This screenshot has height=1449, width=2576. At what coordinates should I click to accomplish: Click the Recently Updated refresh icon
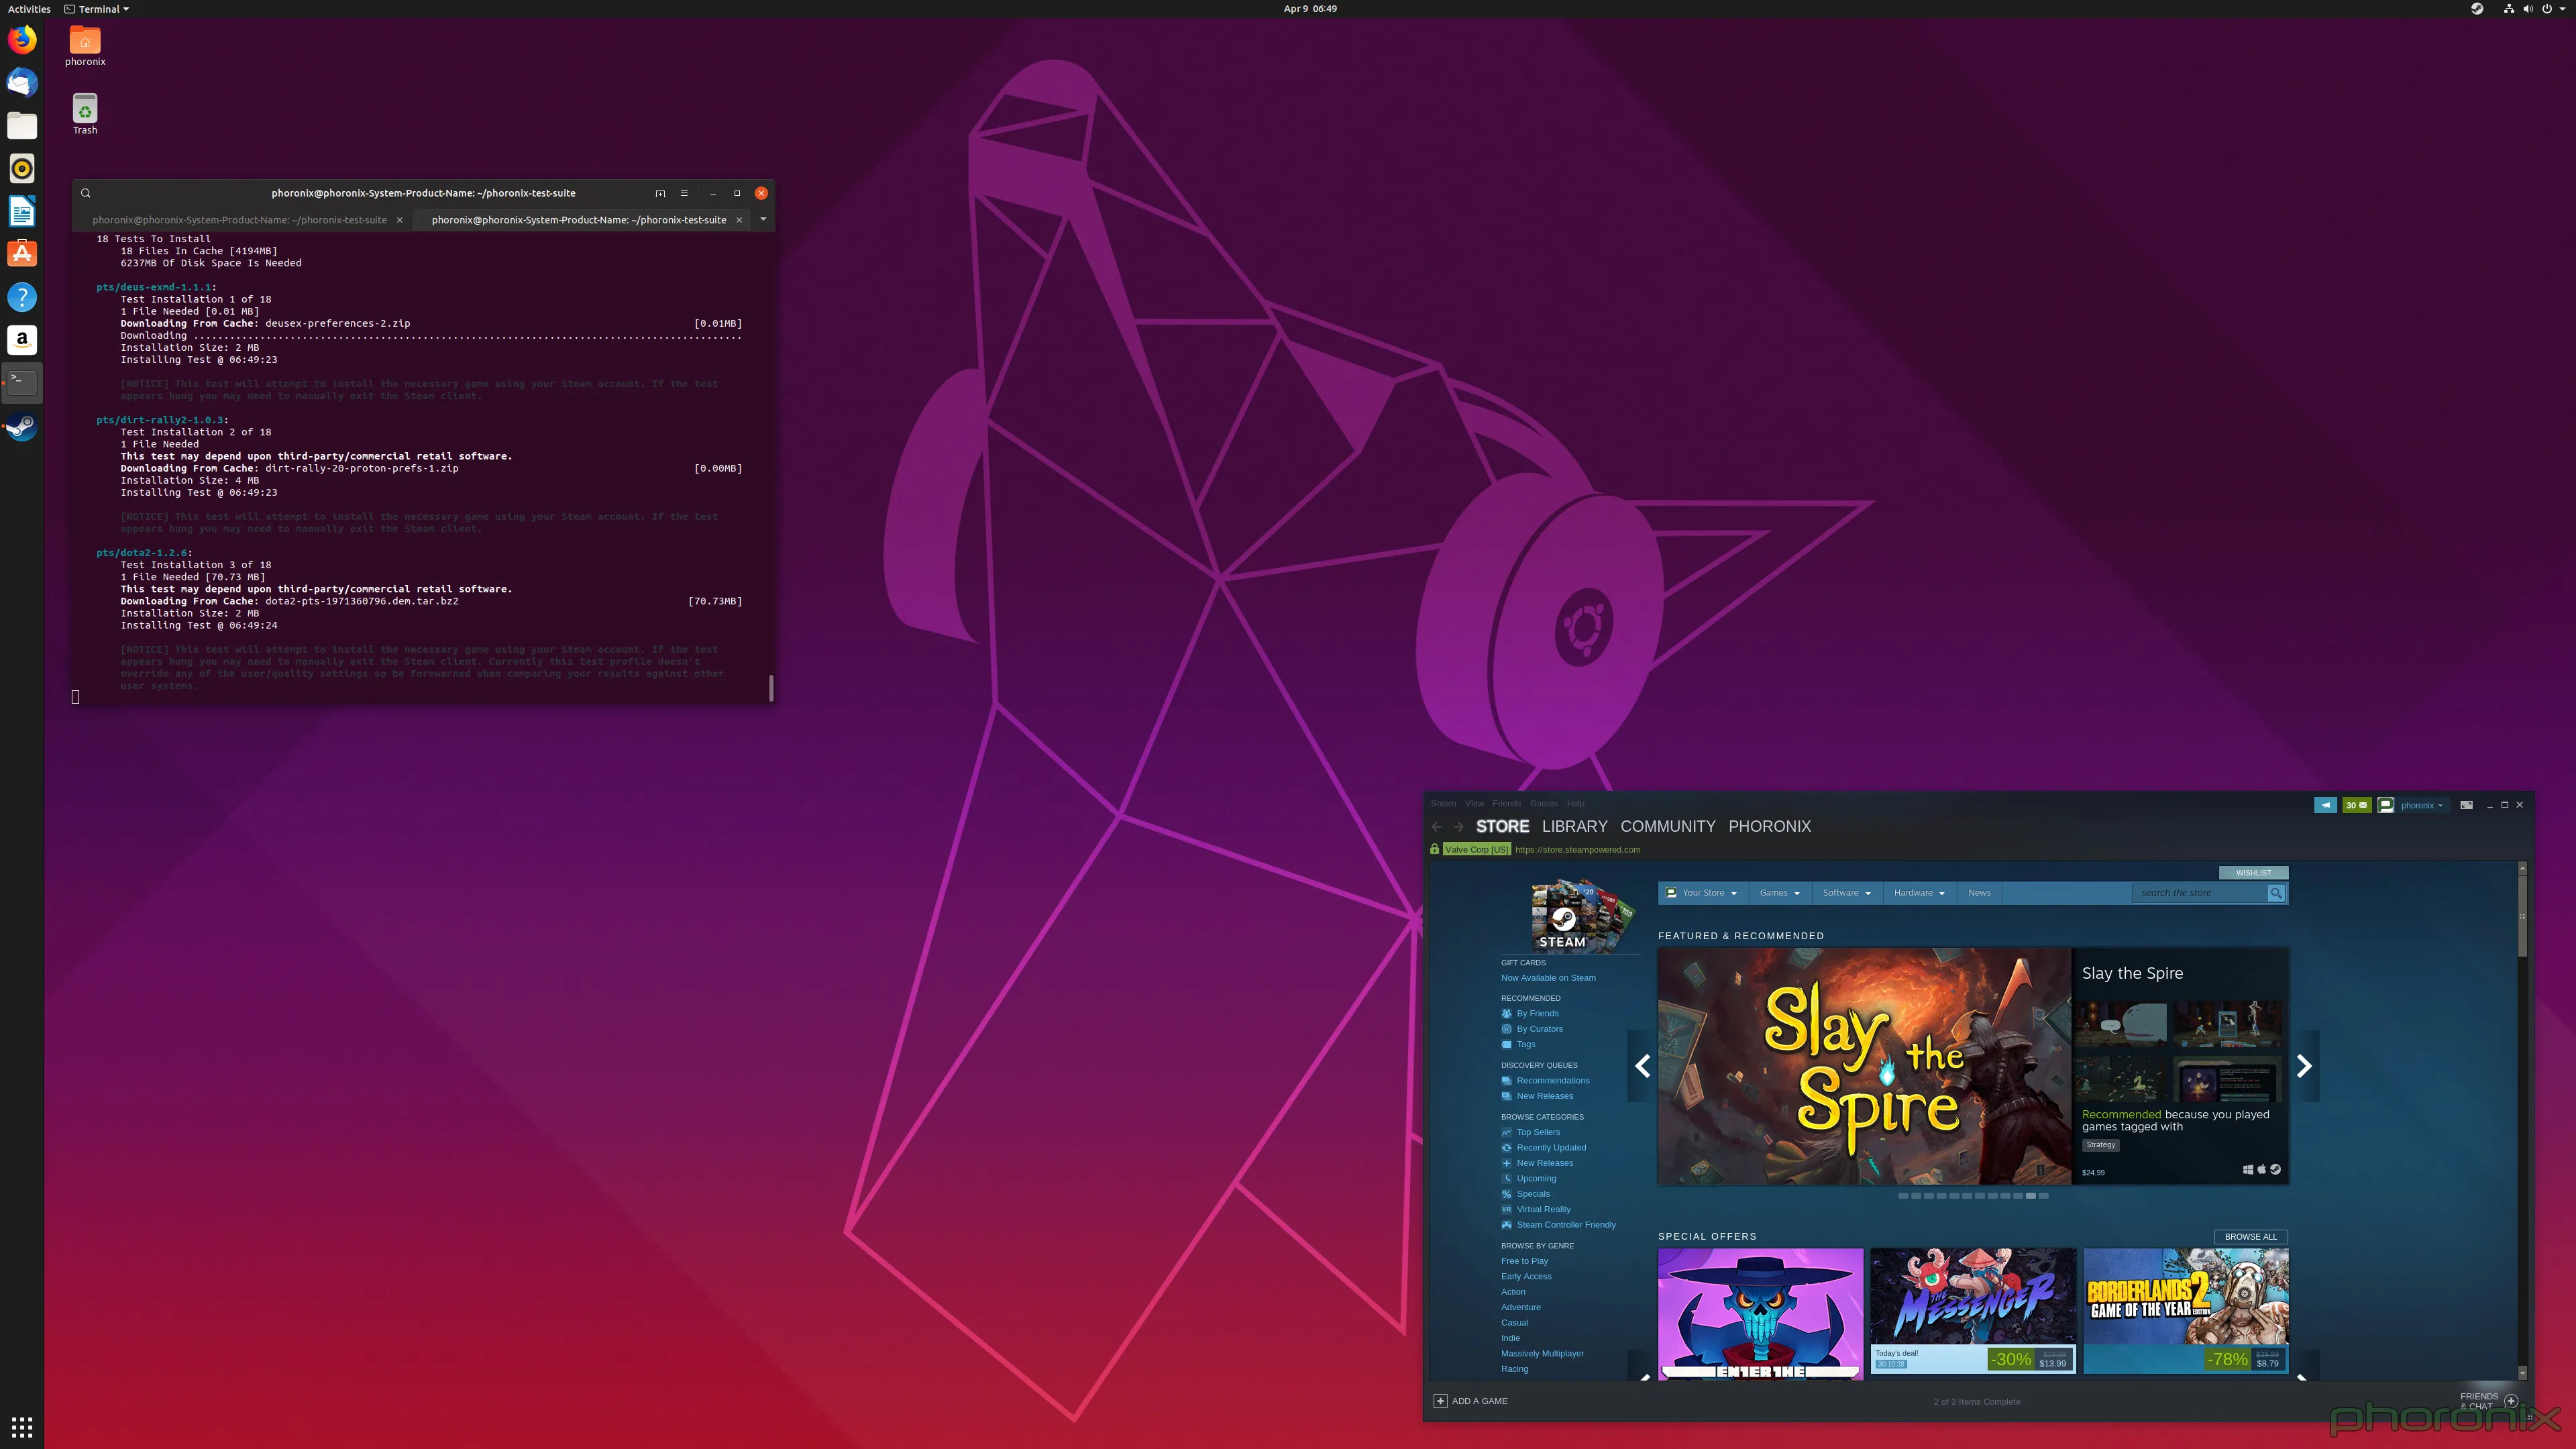coord(1506,1148)
